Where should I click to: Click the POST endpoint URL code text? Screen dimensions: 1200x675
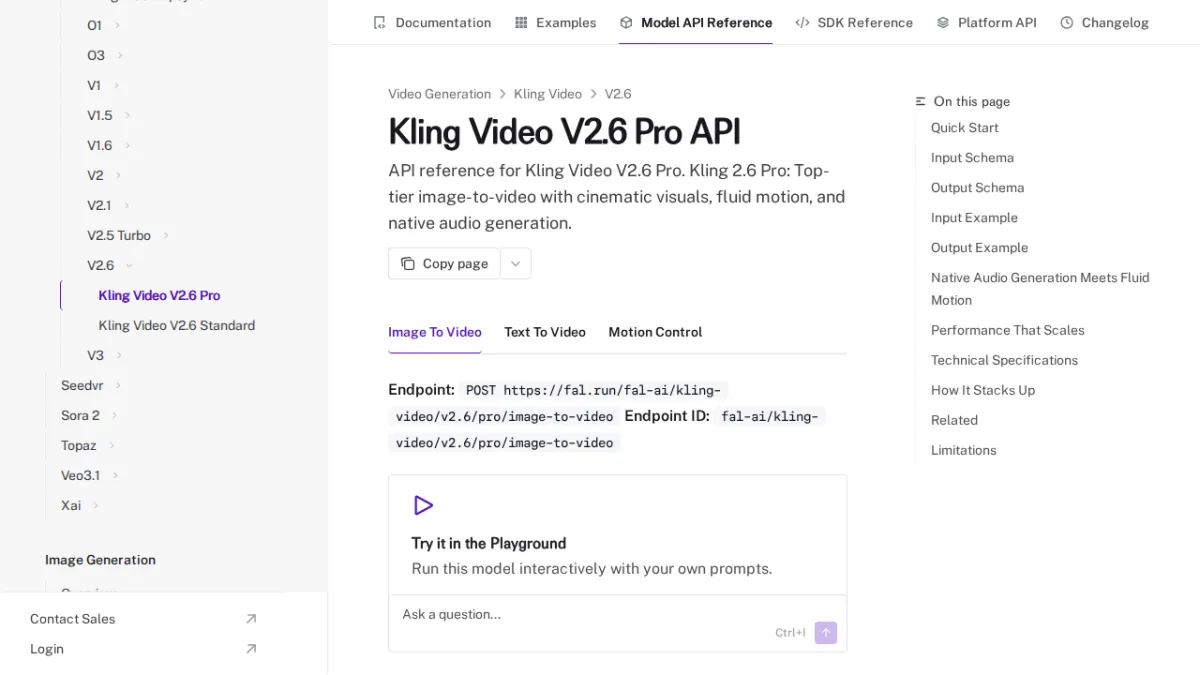click(557, 403)
